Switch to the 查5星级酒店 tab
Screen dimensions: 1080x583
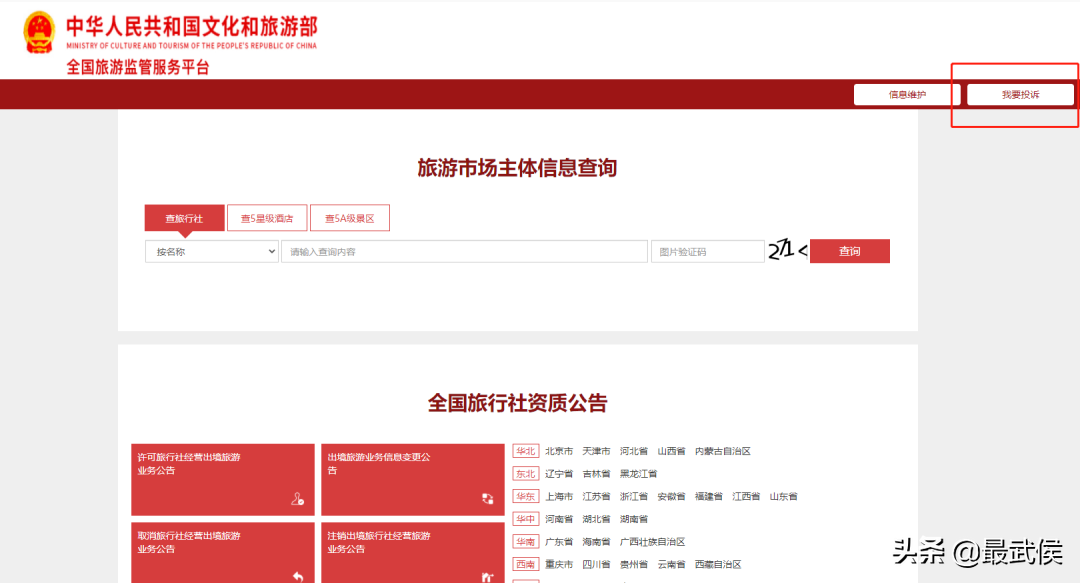point(267,218)
